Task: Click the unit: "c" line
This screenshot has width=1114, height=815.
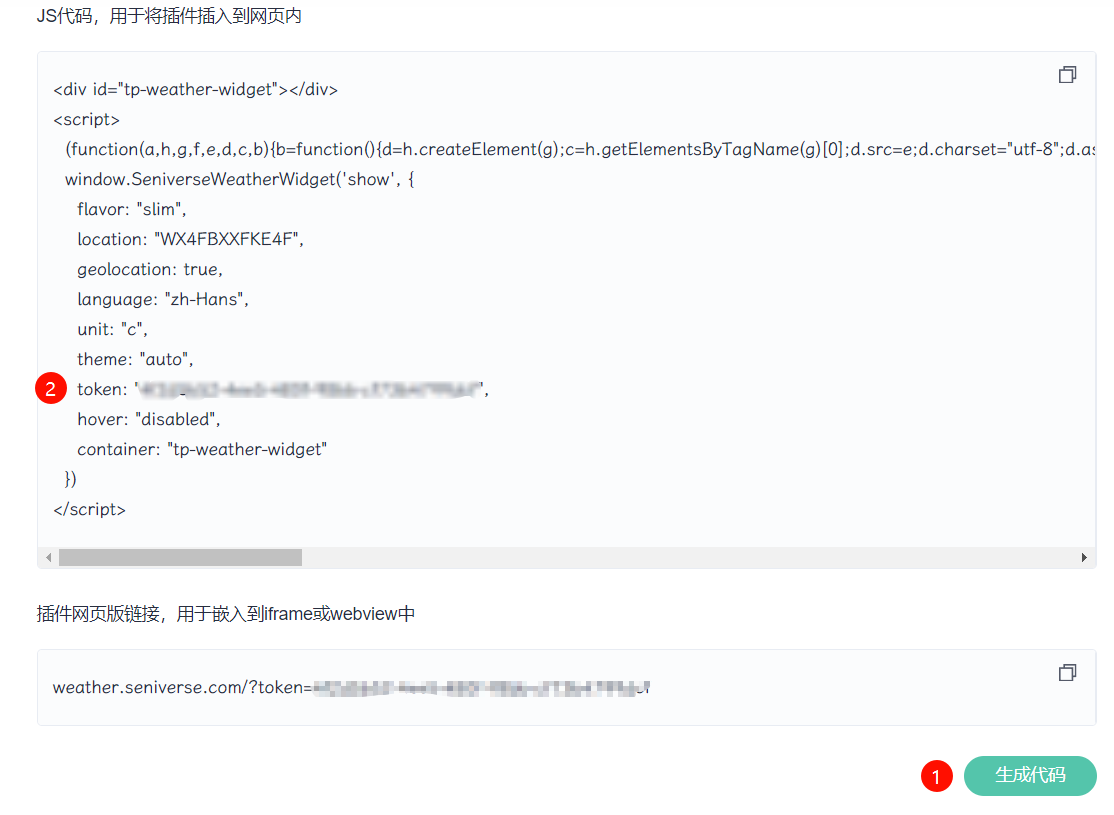Action: point(112,329)
